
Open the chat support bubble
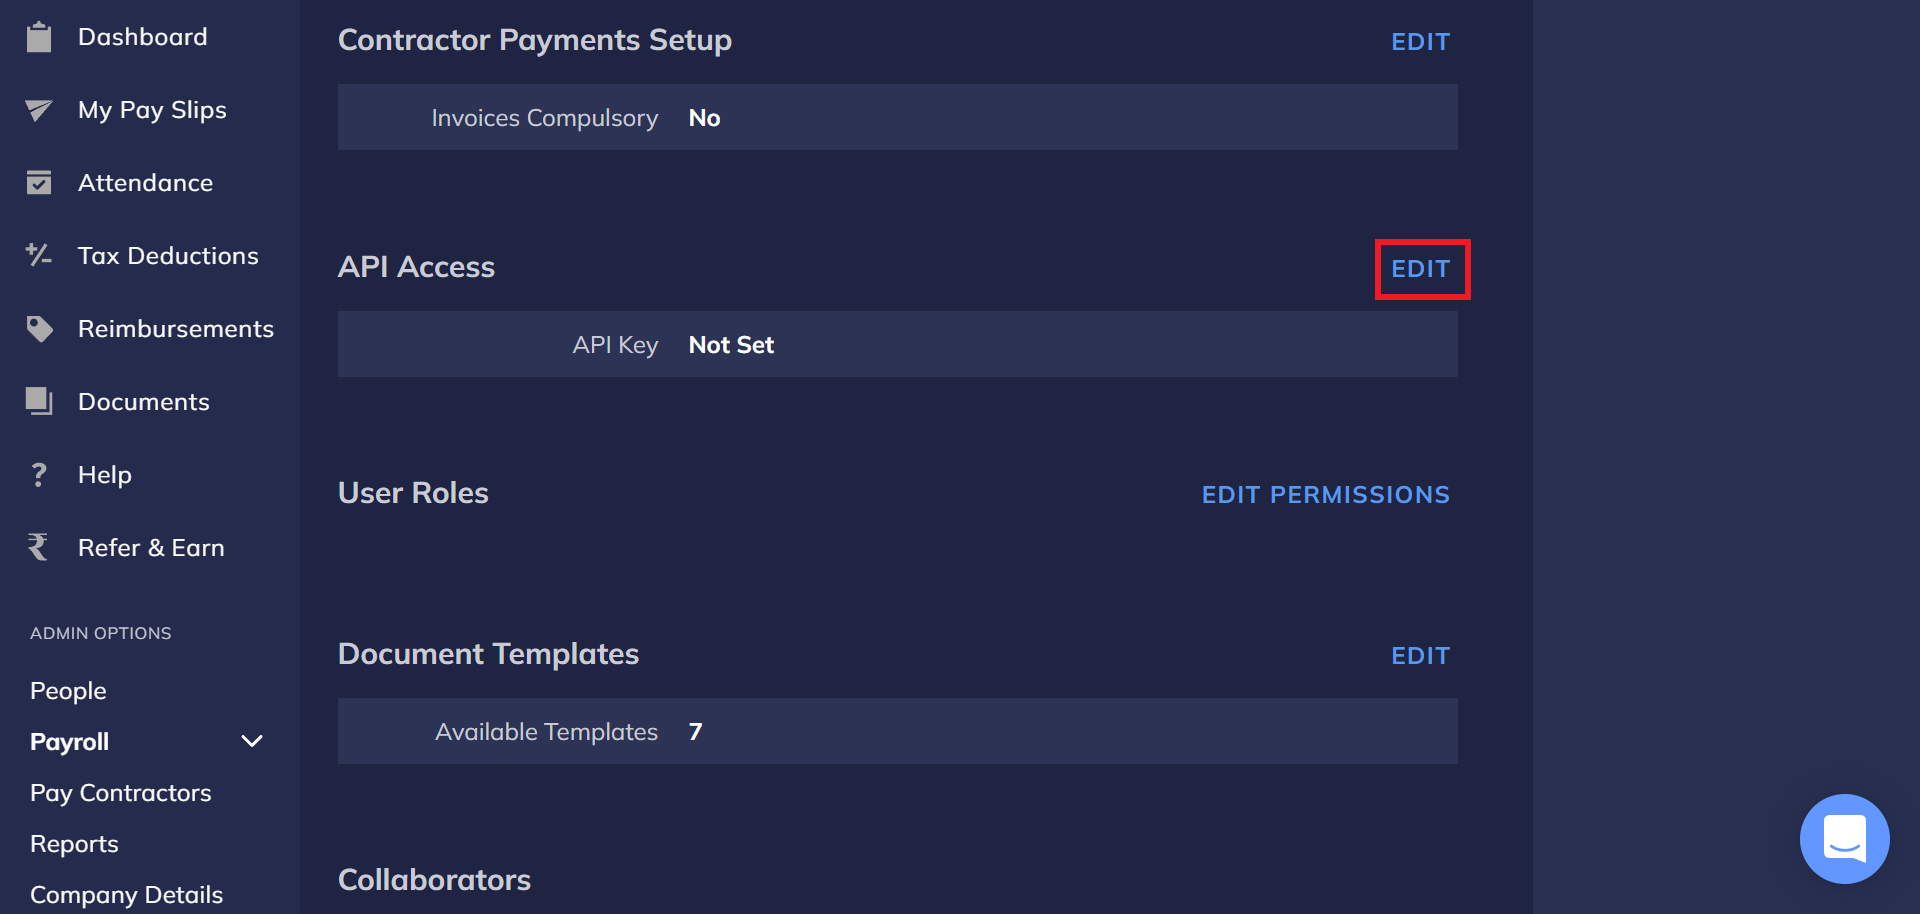[1844, 838]
